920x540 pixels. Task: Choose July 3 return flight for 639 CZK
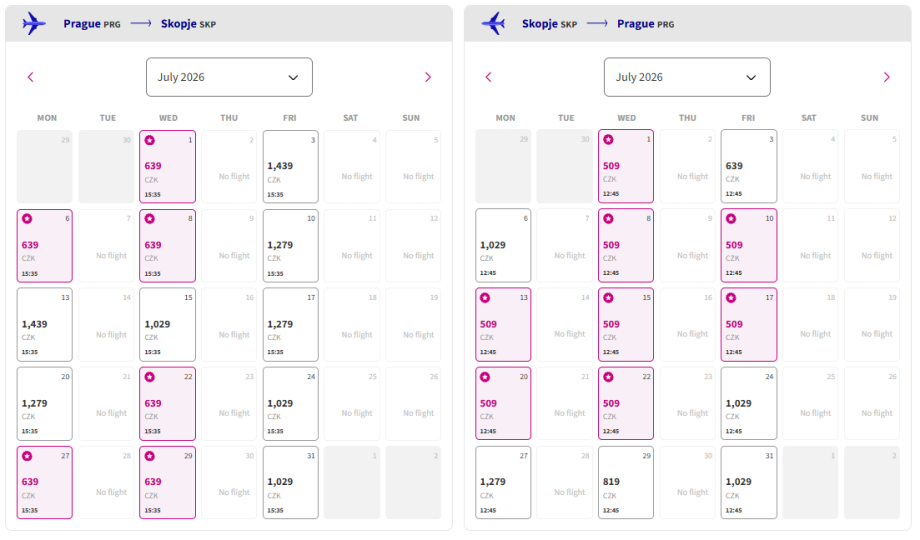point(748,166)
